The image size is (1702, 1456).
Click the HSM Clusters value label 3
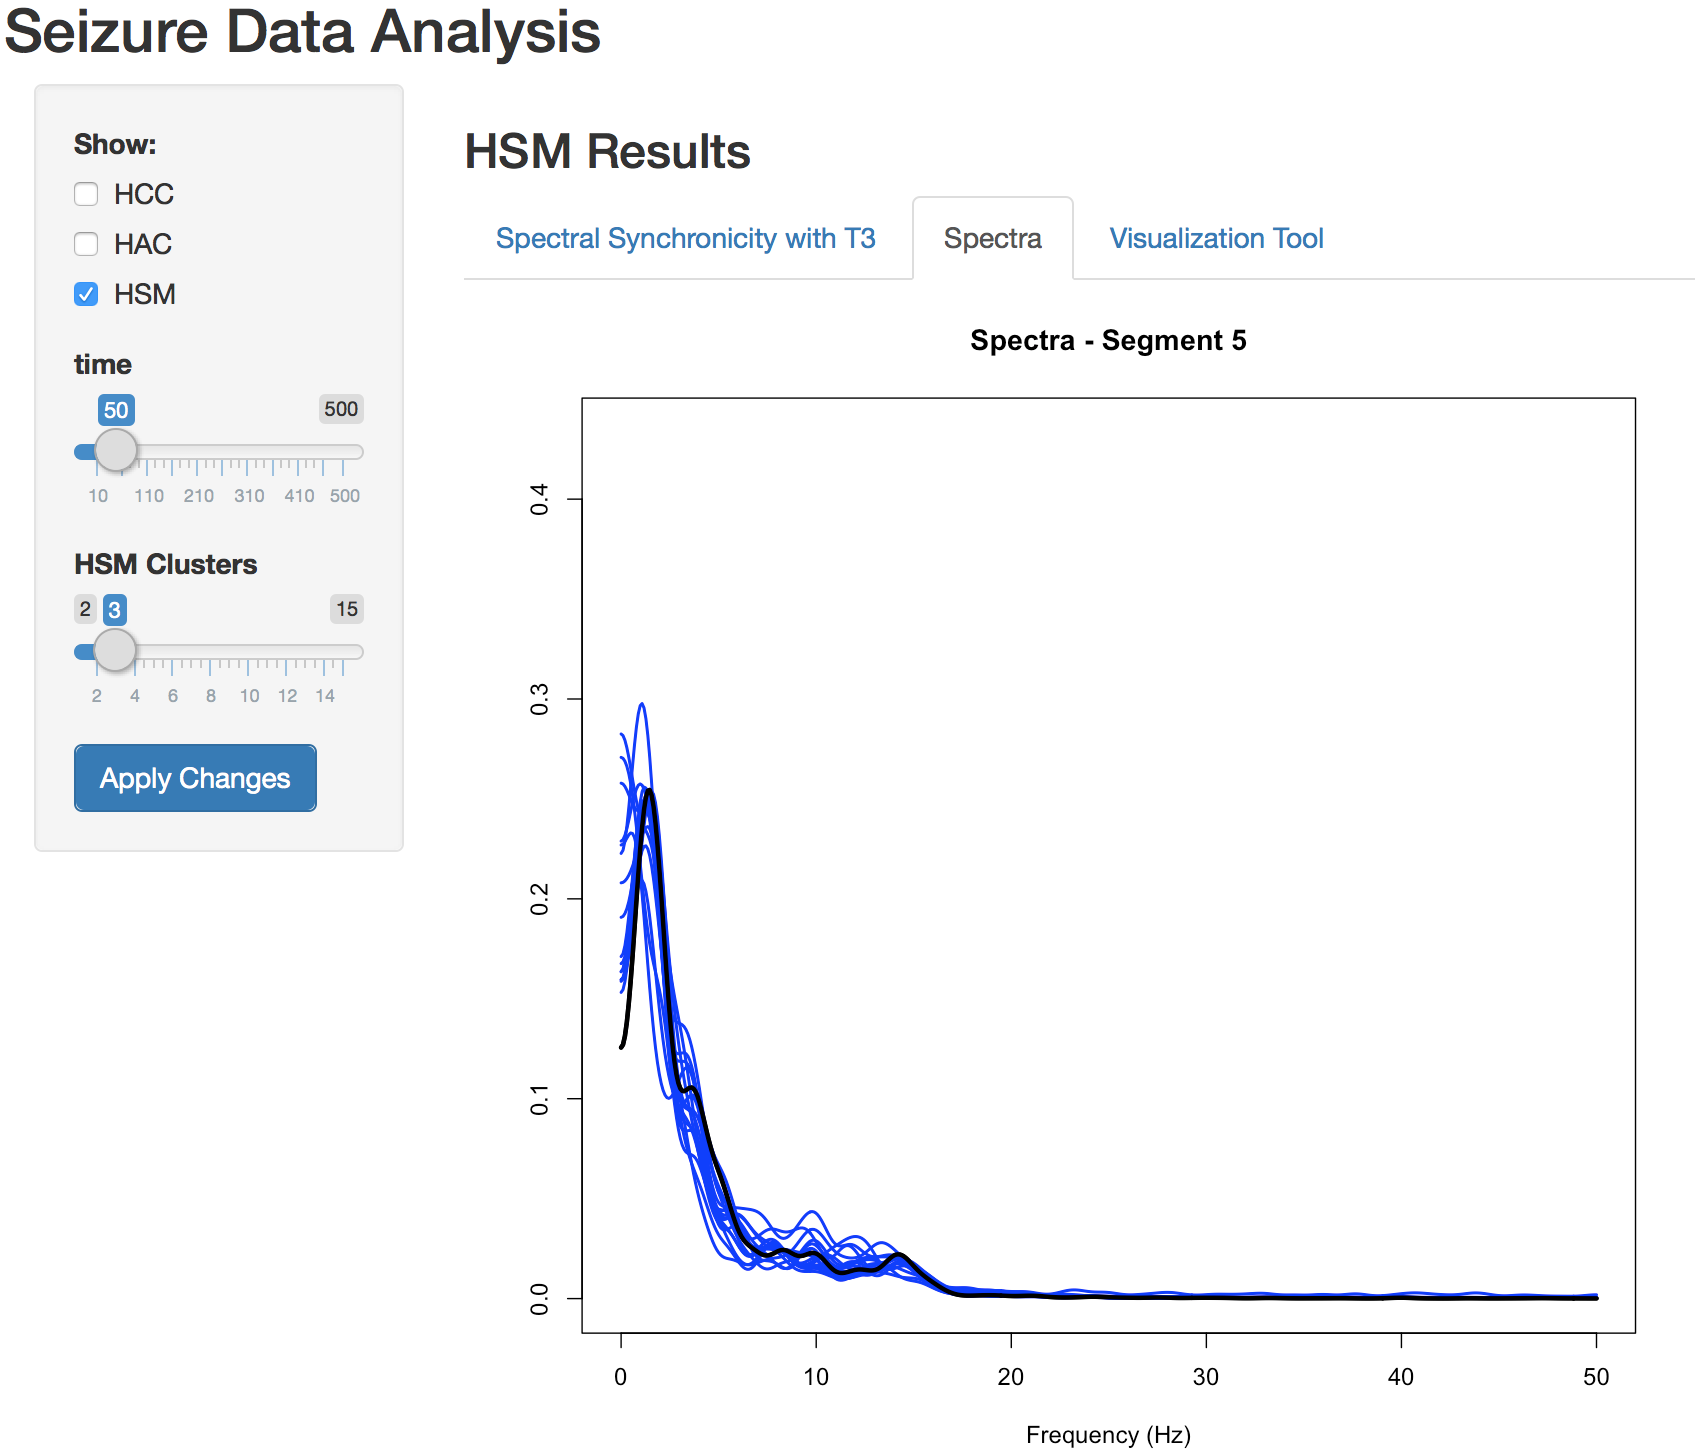(x=115, y=610)
